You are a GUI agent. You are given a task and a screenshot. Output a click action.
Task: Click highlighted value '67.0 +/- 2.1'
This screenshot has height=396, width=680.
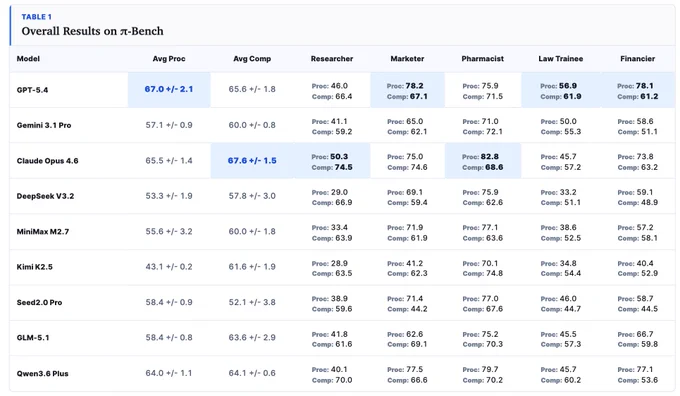tap(169, 89)
